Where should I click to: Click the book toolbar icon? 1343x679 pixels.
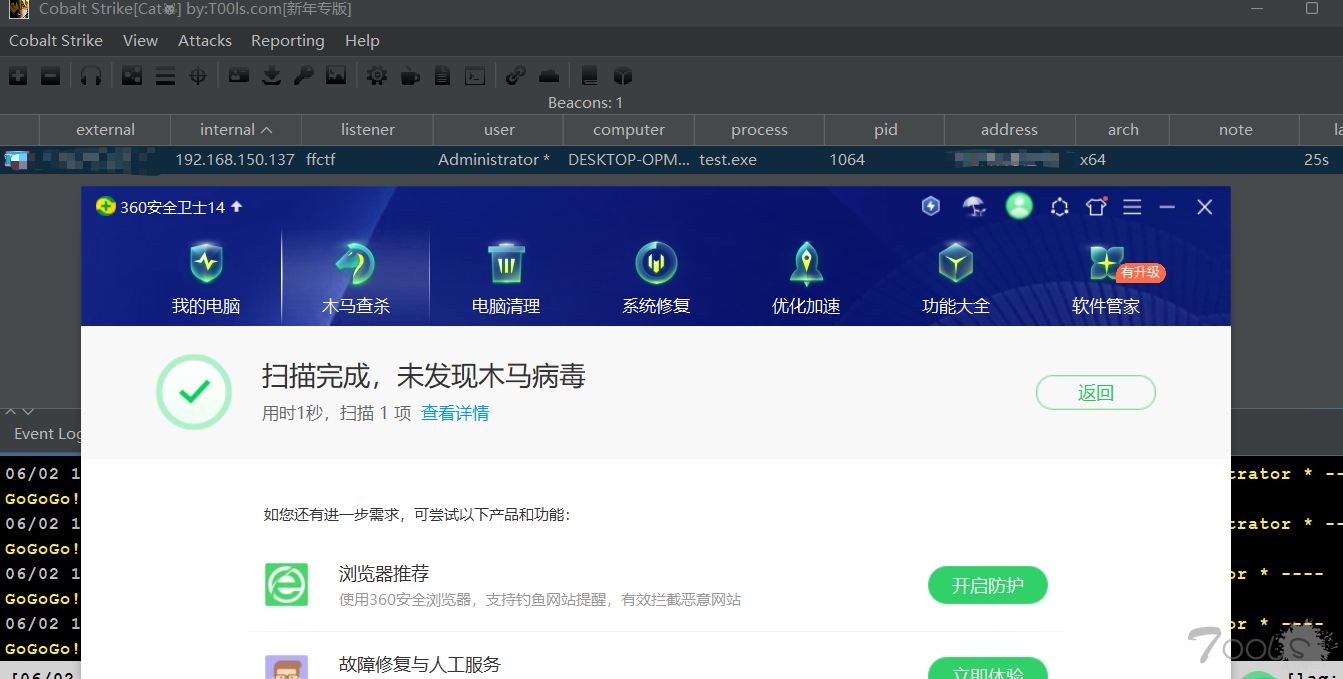589,76
